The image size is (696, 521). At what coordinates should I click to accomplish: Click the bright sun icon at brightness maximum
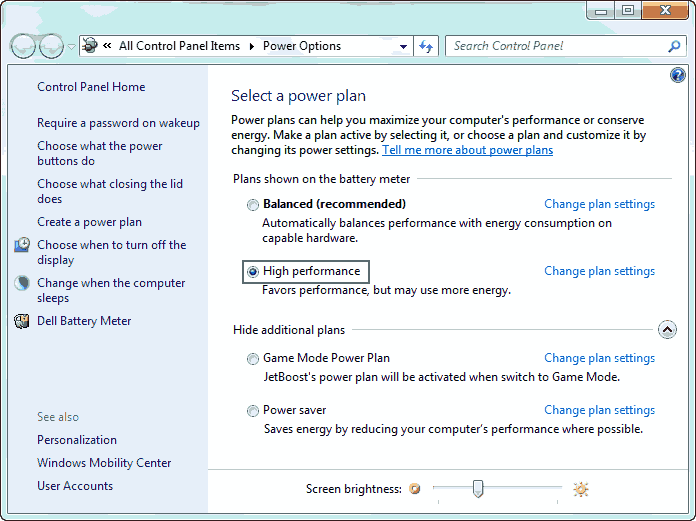[580, 489]
